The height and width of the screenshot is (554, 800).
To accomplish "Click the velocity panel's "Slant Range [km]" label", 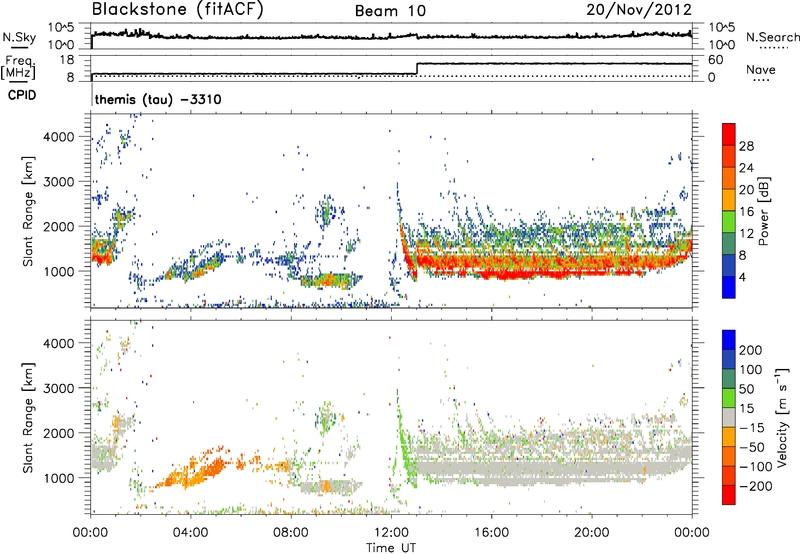I will point(28,417).
